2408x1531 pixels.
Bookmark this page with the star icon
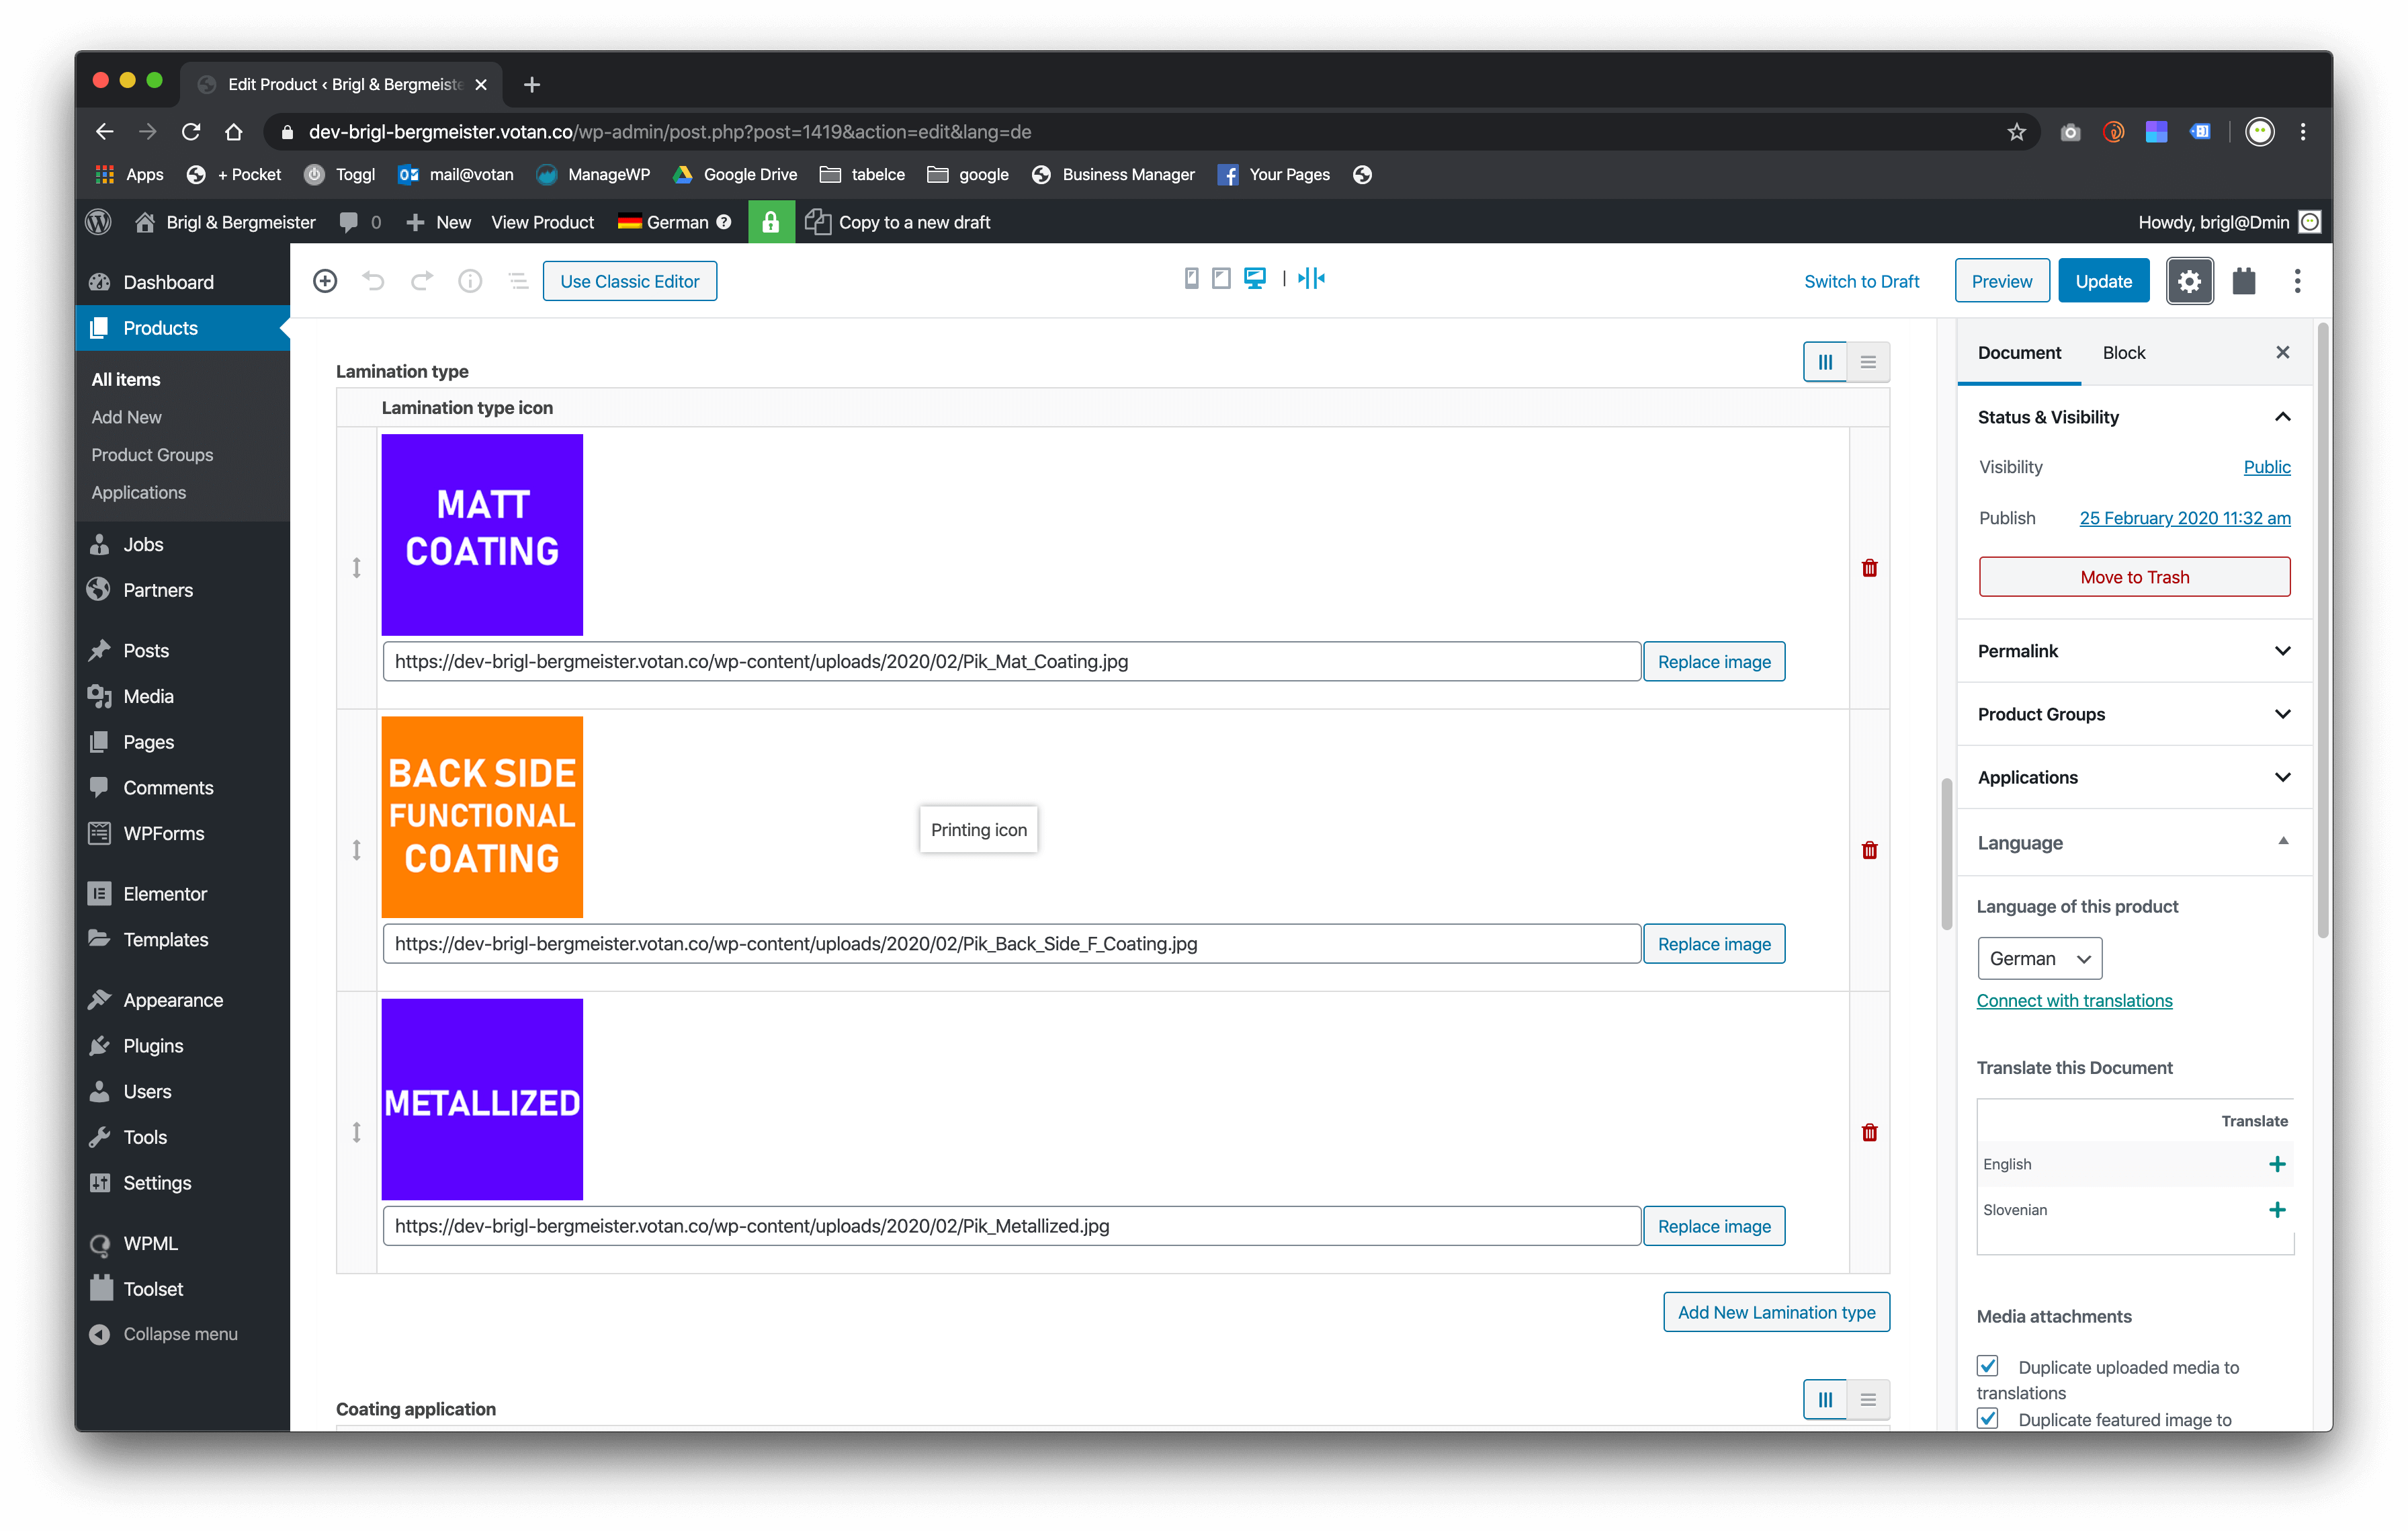(2016, 132)
